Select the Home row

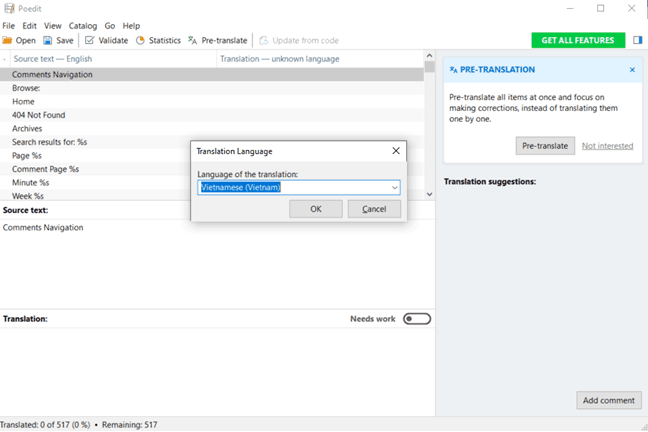click(212, 102)
